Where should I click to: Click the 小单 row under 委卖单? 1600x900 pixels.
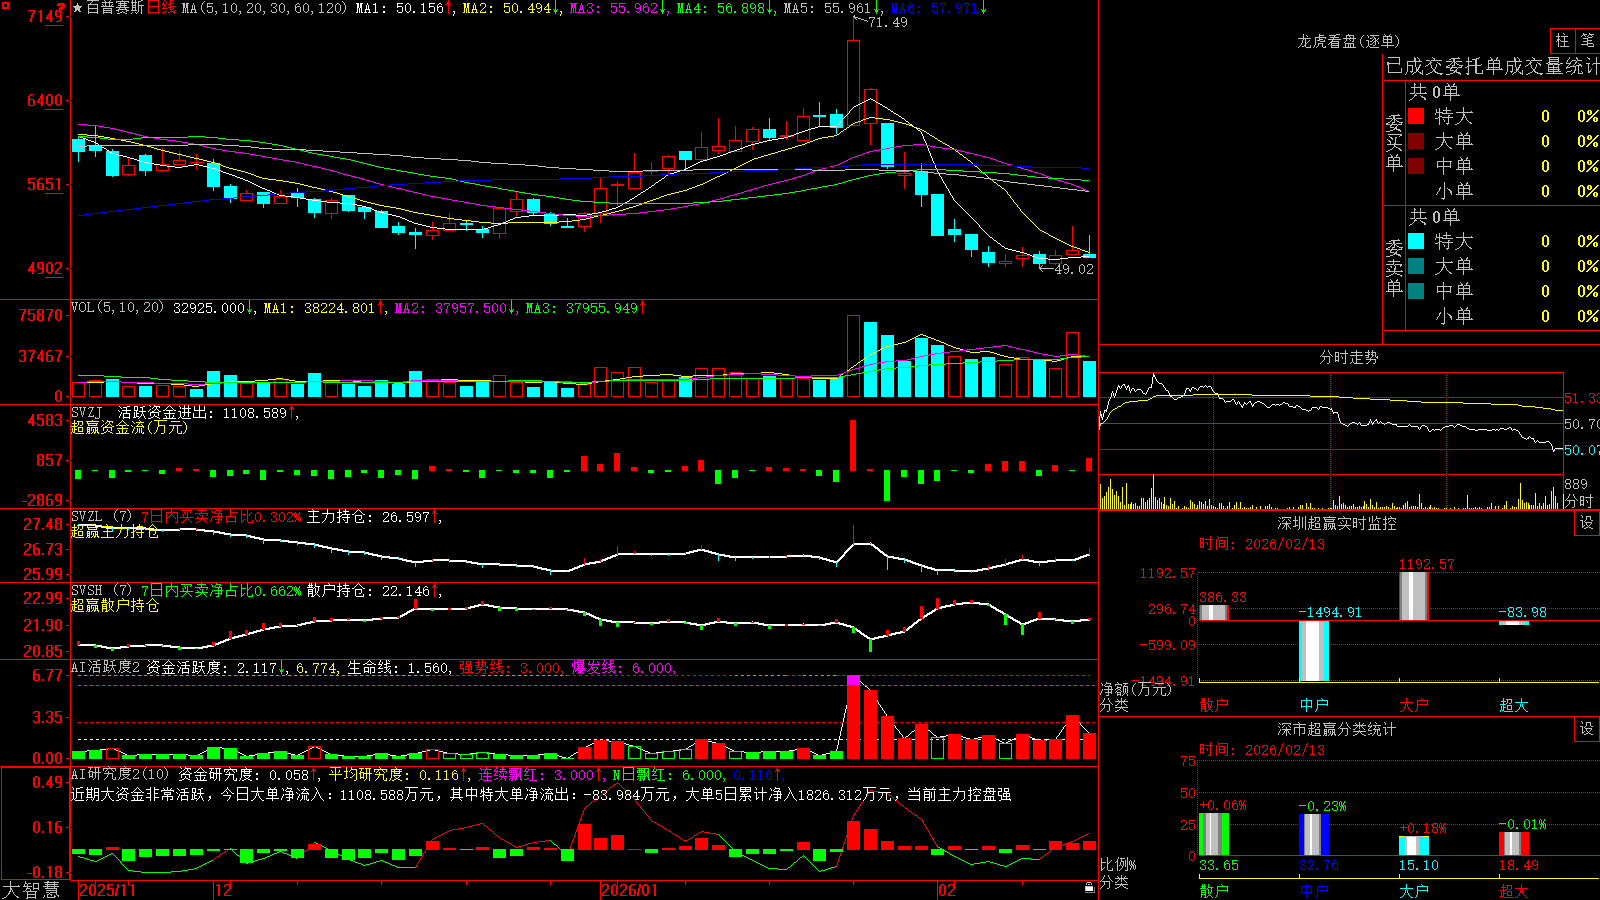pyautogui.click(x=1503, y=316)
